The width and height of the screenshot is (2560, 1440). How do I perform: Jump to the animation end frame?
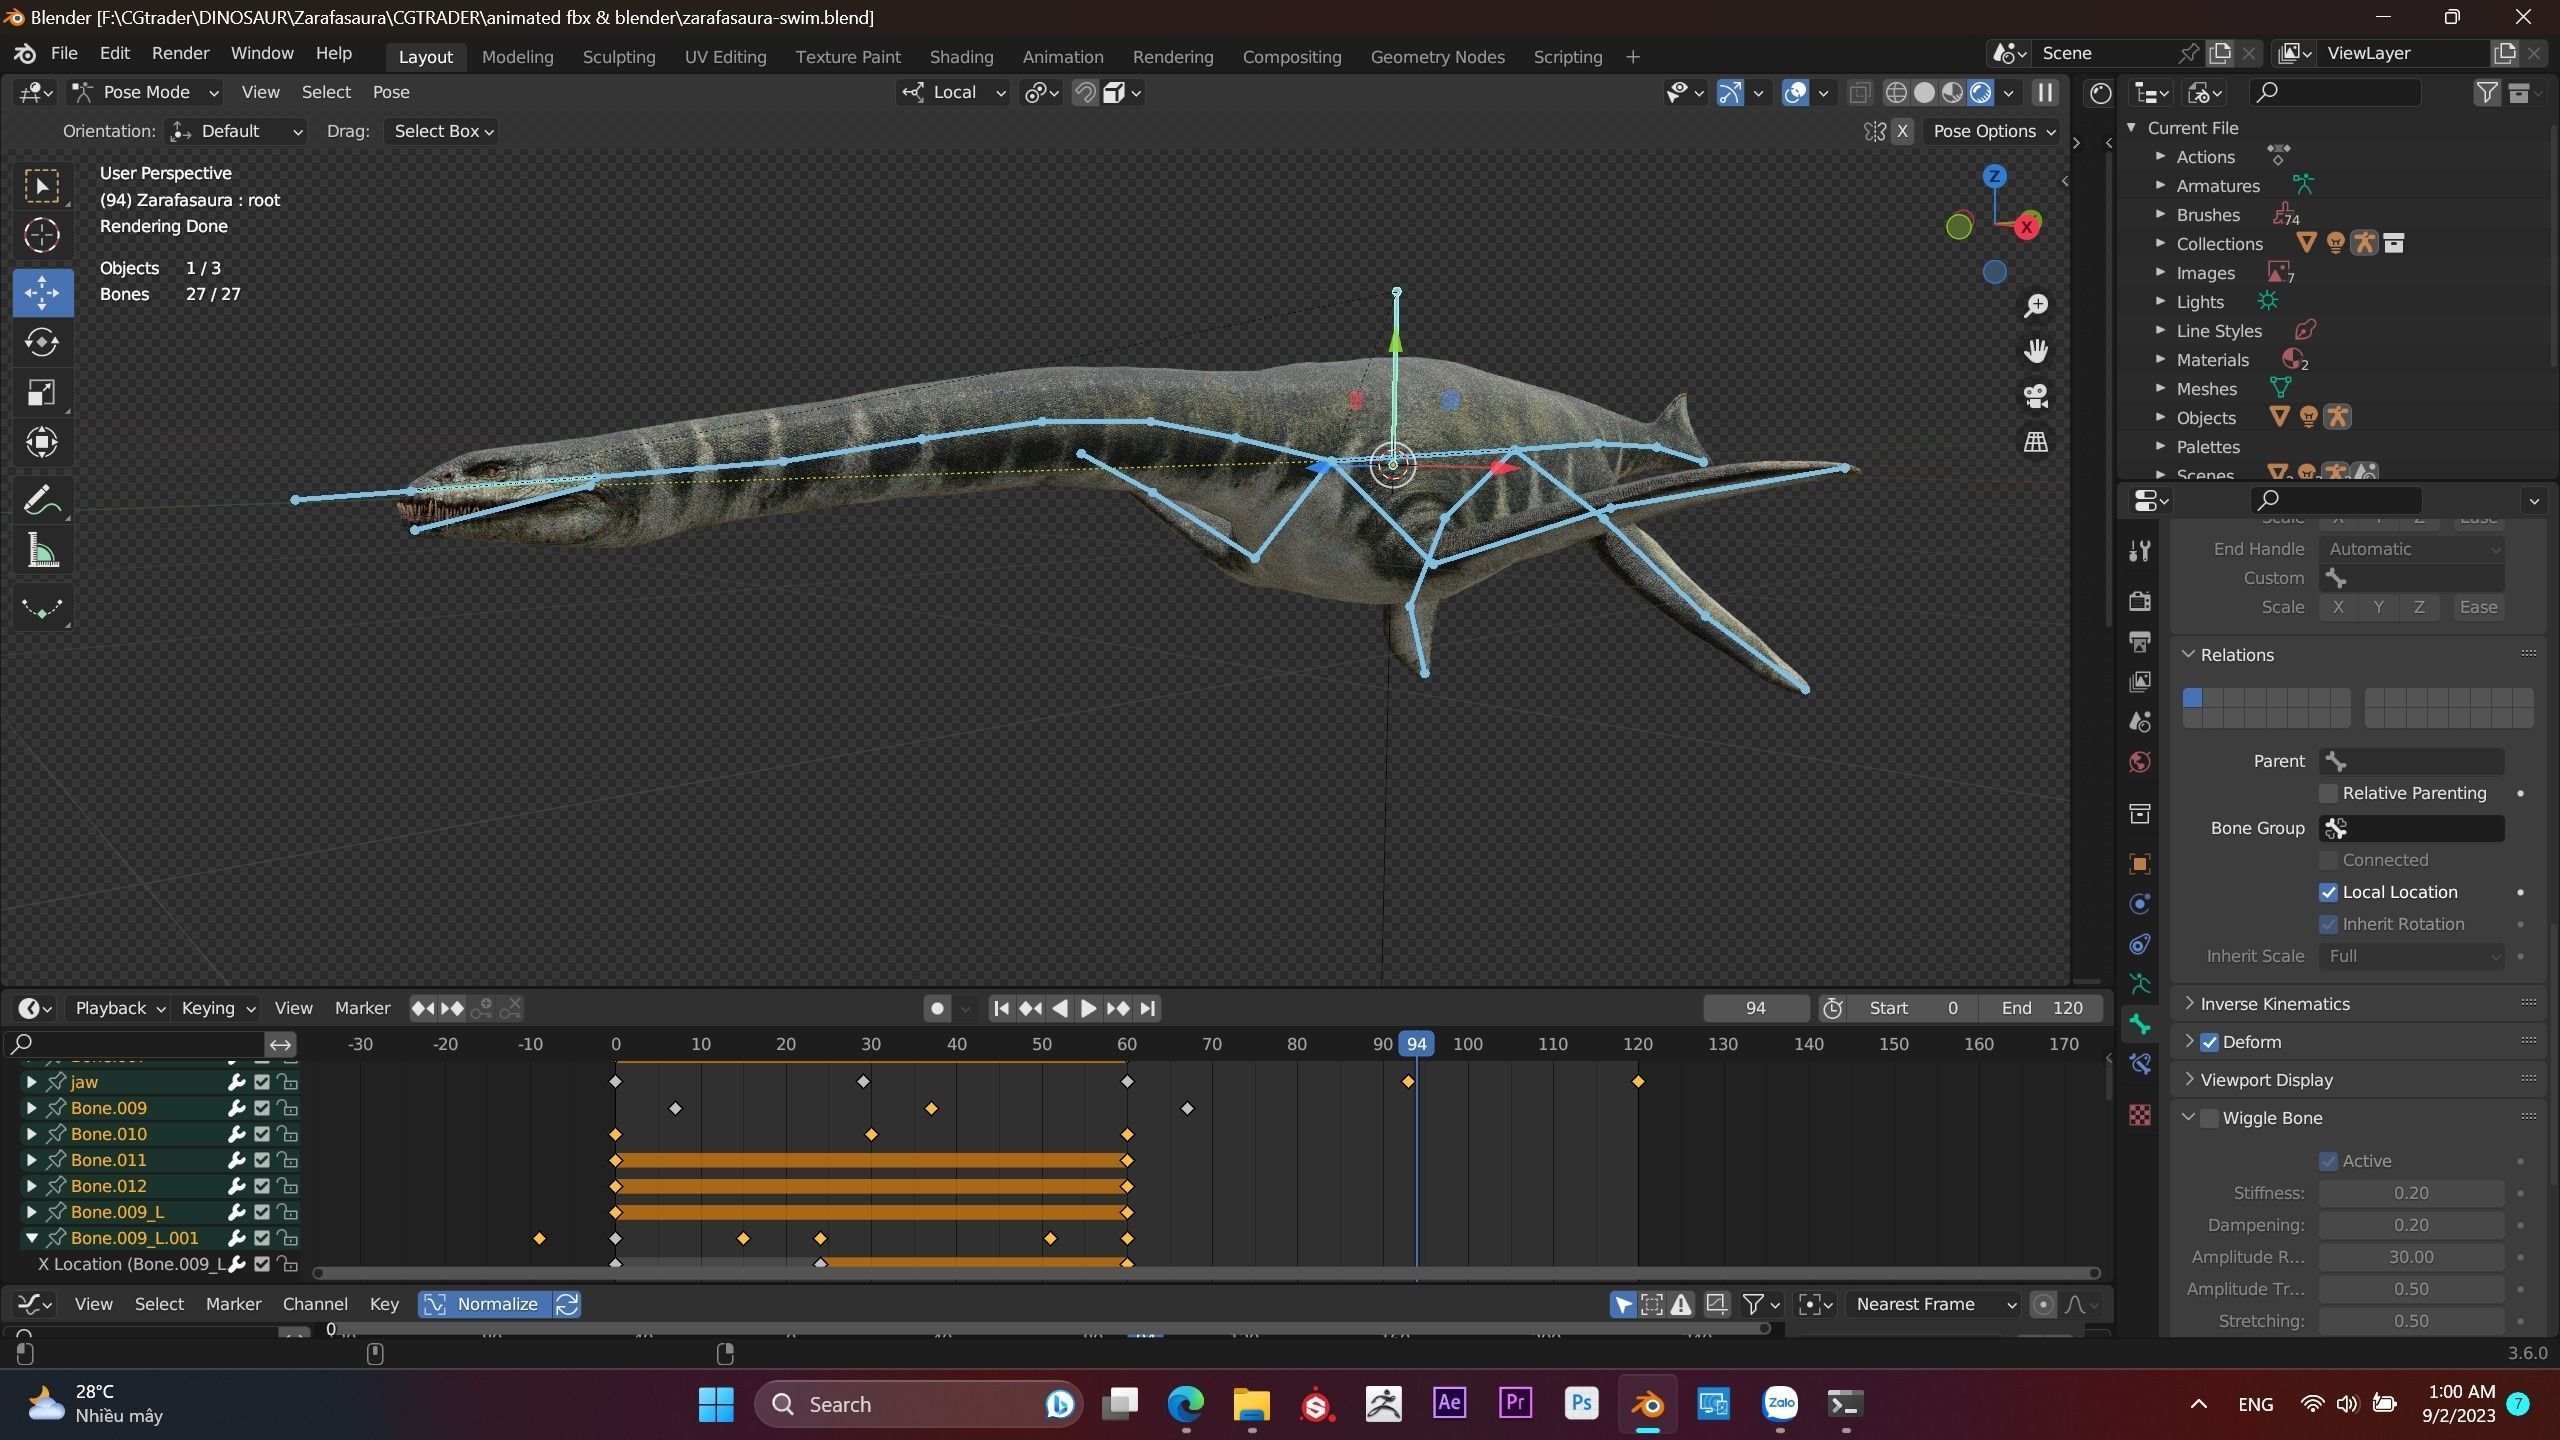(1148, 1009)
